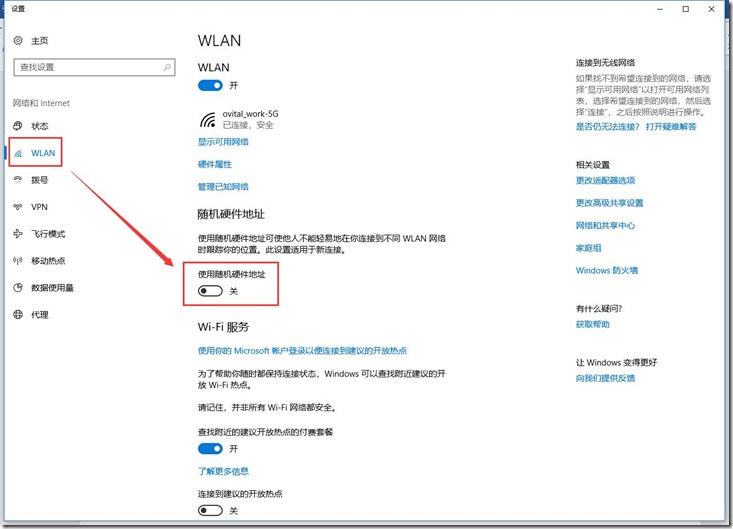The width and height of the screenshot is (733, 529).
Task: Select the 飞行模式 airplane mode icon
Action: pos(18,234)
